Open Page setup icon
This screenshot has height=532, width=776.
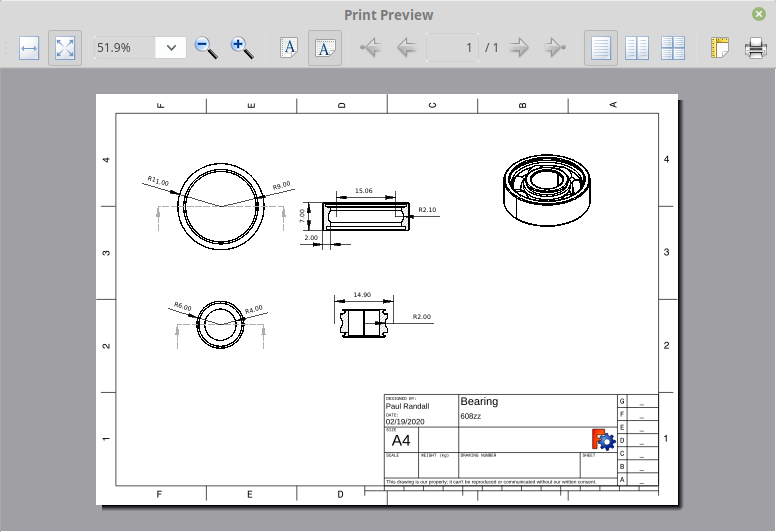coord(720,48)
